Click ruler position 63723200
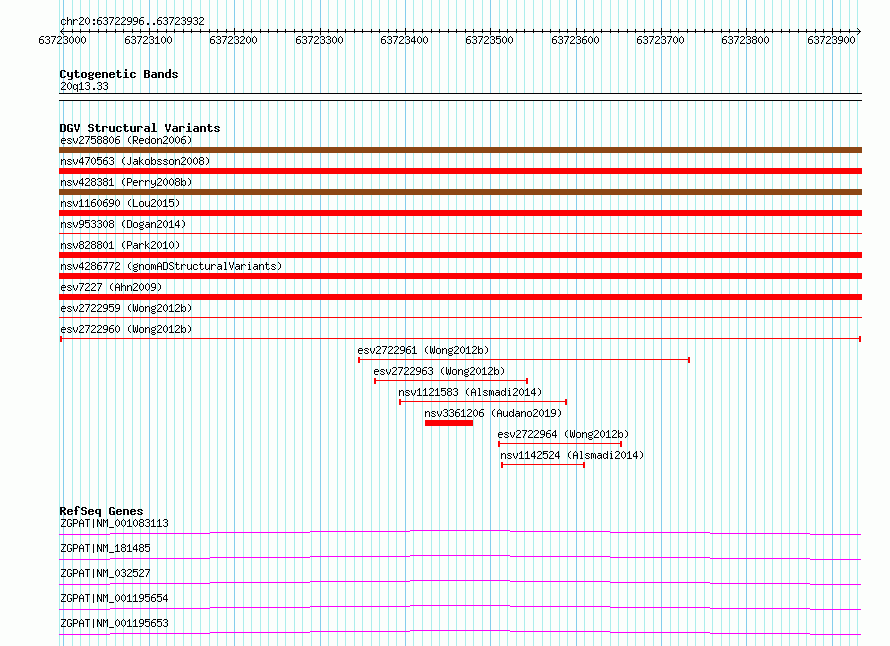Image resolution: width=890 pixels, height=646 pixels. [233, 40]
